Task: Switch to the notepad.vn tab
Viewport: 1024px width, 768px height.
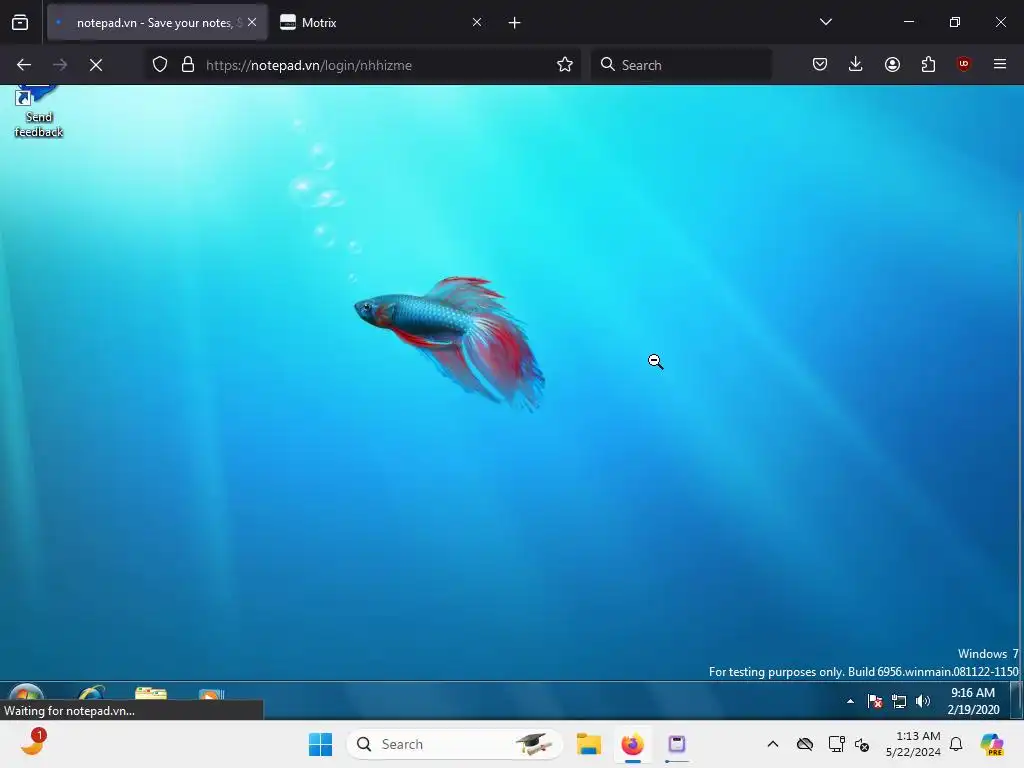Action: [x=157, y=22]
